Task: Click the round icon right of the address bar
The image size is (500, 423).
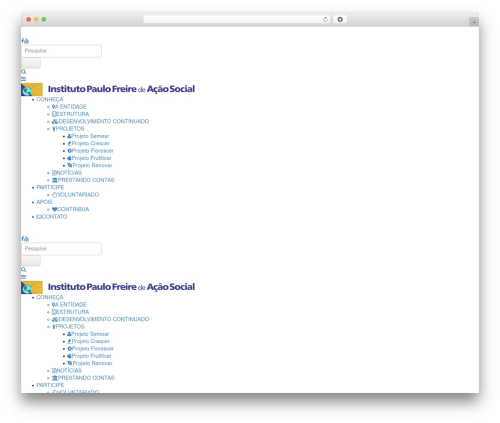Action: pyautogui.click(x=340, y=20)
